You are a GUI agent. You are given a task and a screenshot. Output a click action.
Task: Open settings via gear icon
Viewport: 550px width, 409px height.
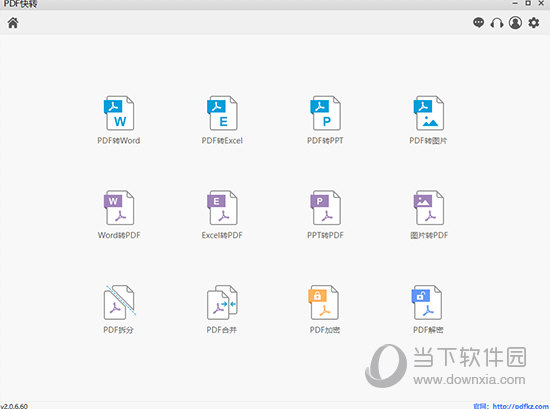pyautogui.click(x=534, y=23)
